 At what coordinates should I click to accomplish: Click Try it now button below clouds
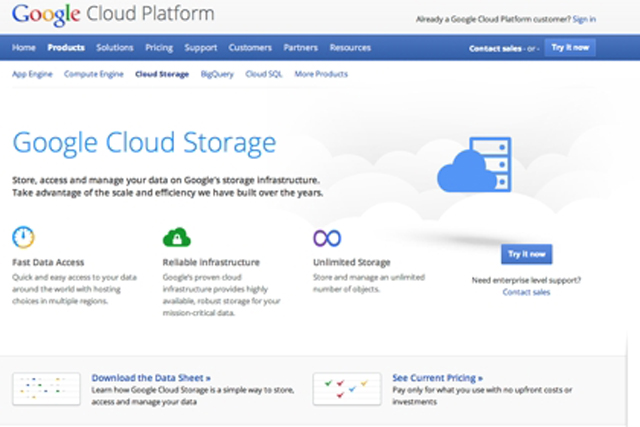(527, 254)
